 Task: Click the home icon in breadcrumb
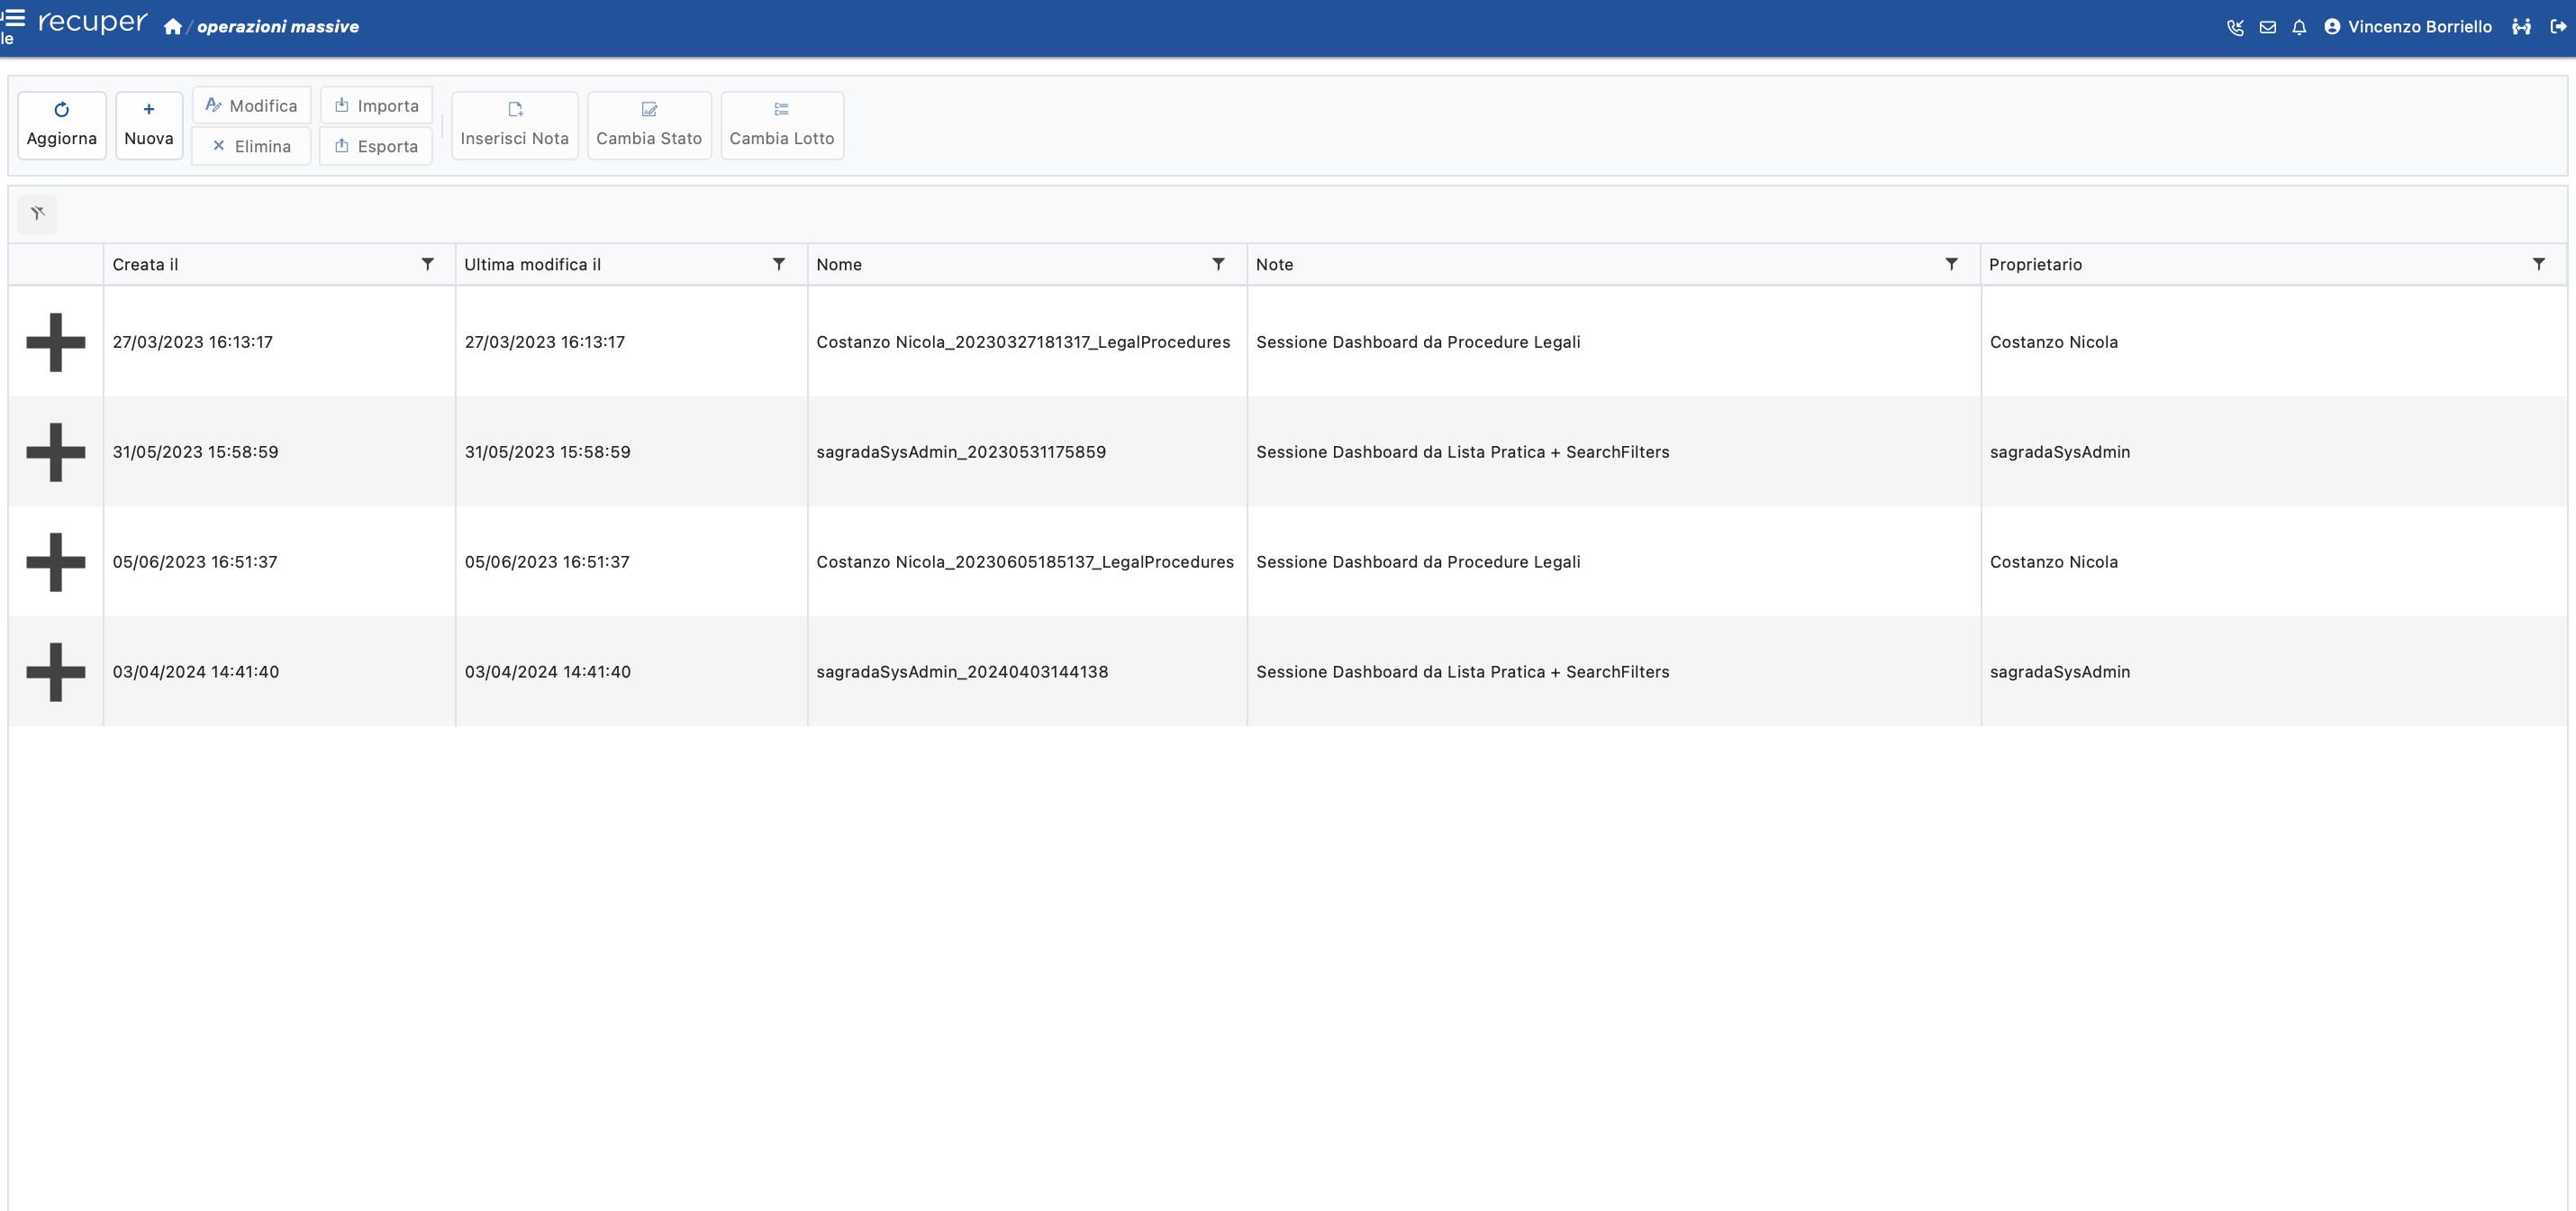click(173, 27)
